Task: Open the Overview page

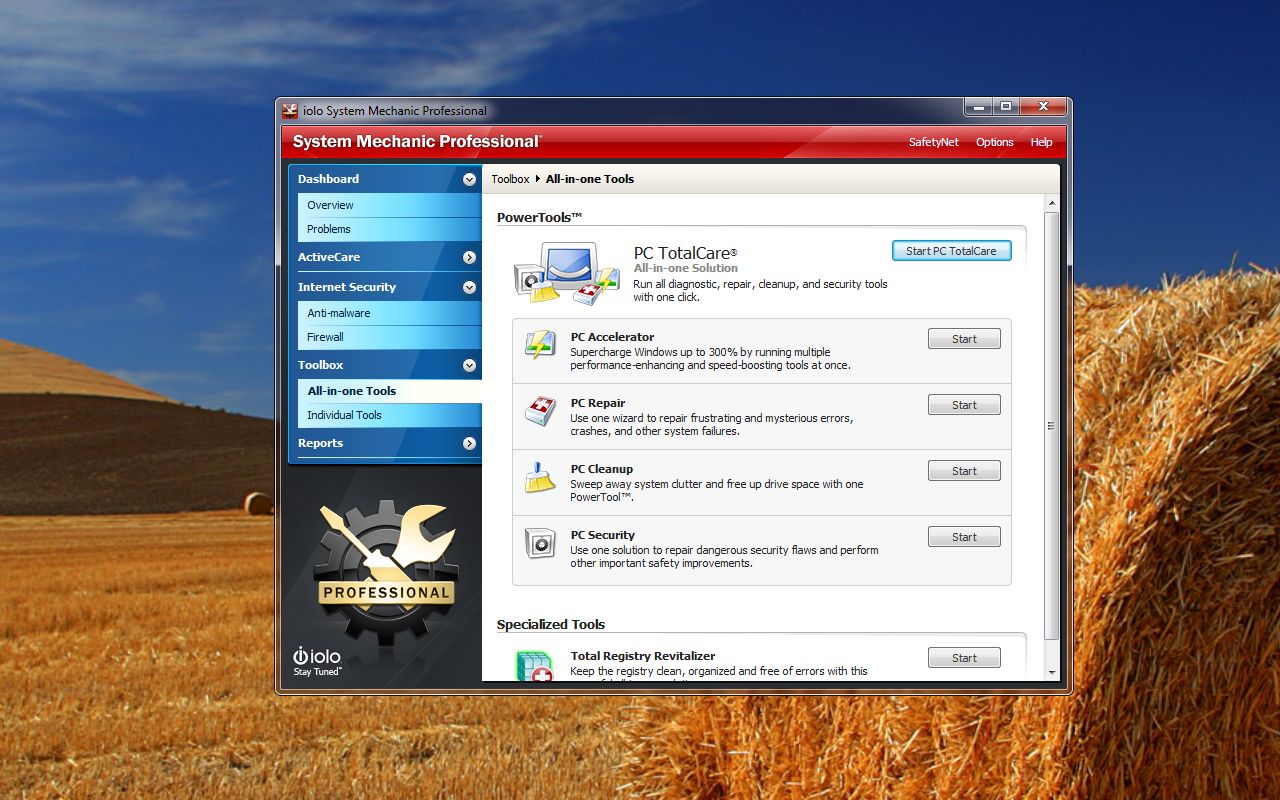Action: (x=390, y=205)
